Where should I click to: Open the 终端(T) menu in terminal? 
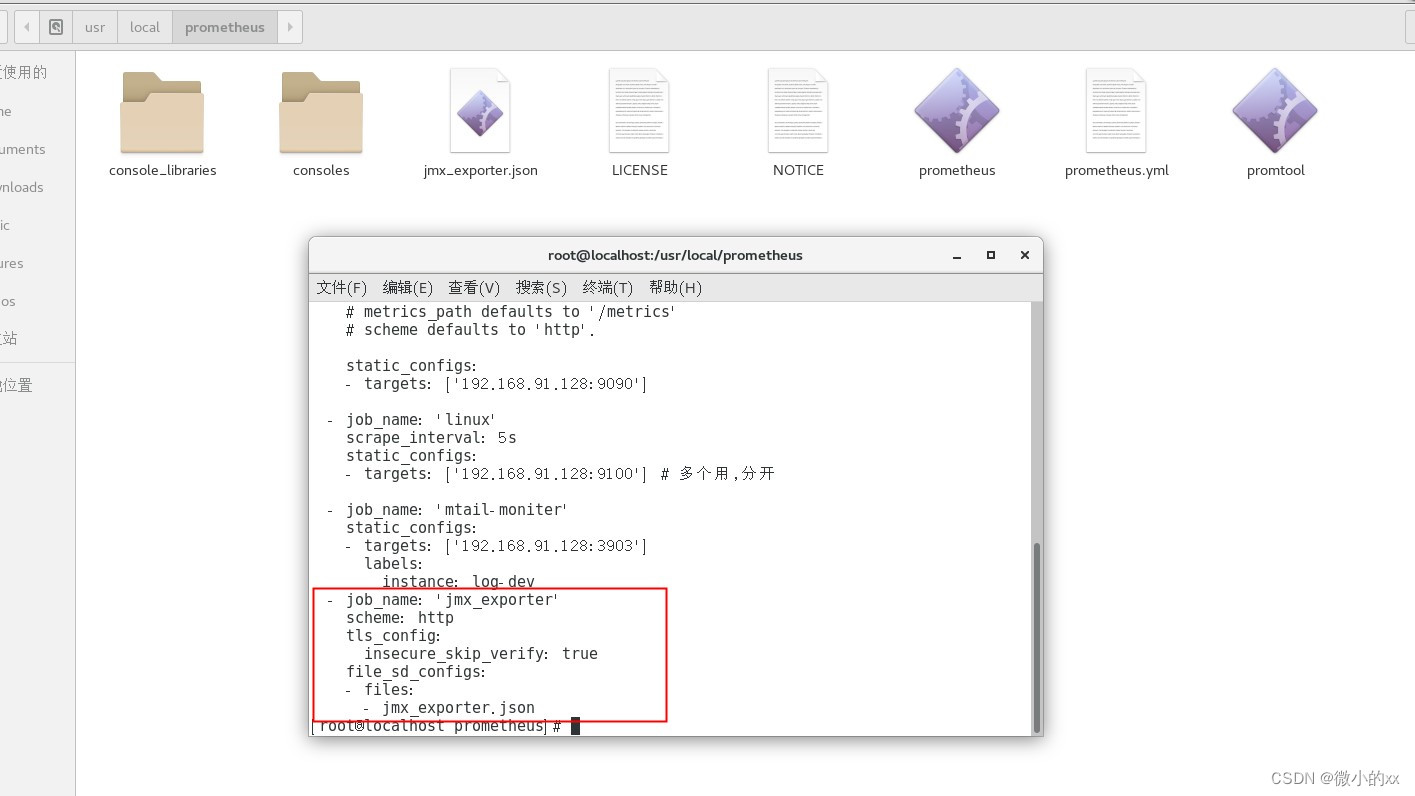pyautogui.click(x=608, y=288)
